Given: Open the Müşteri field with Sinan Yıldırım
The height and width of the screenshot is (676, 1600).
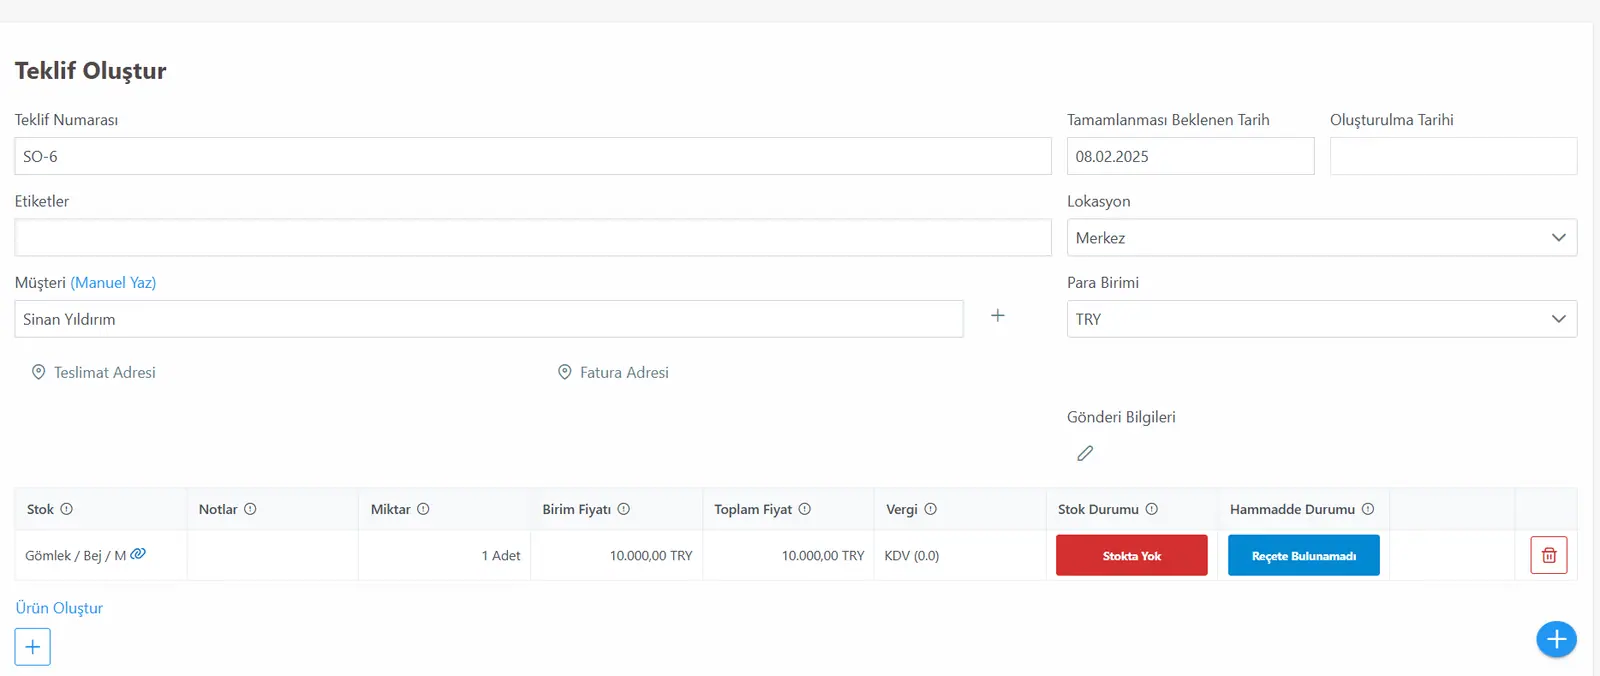Looking at the screenshot, I should click(489, 319).
